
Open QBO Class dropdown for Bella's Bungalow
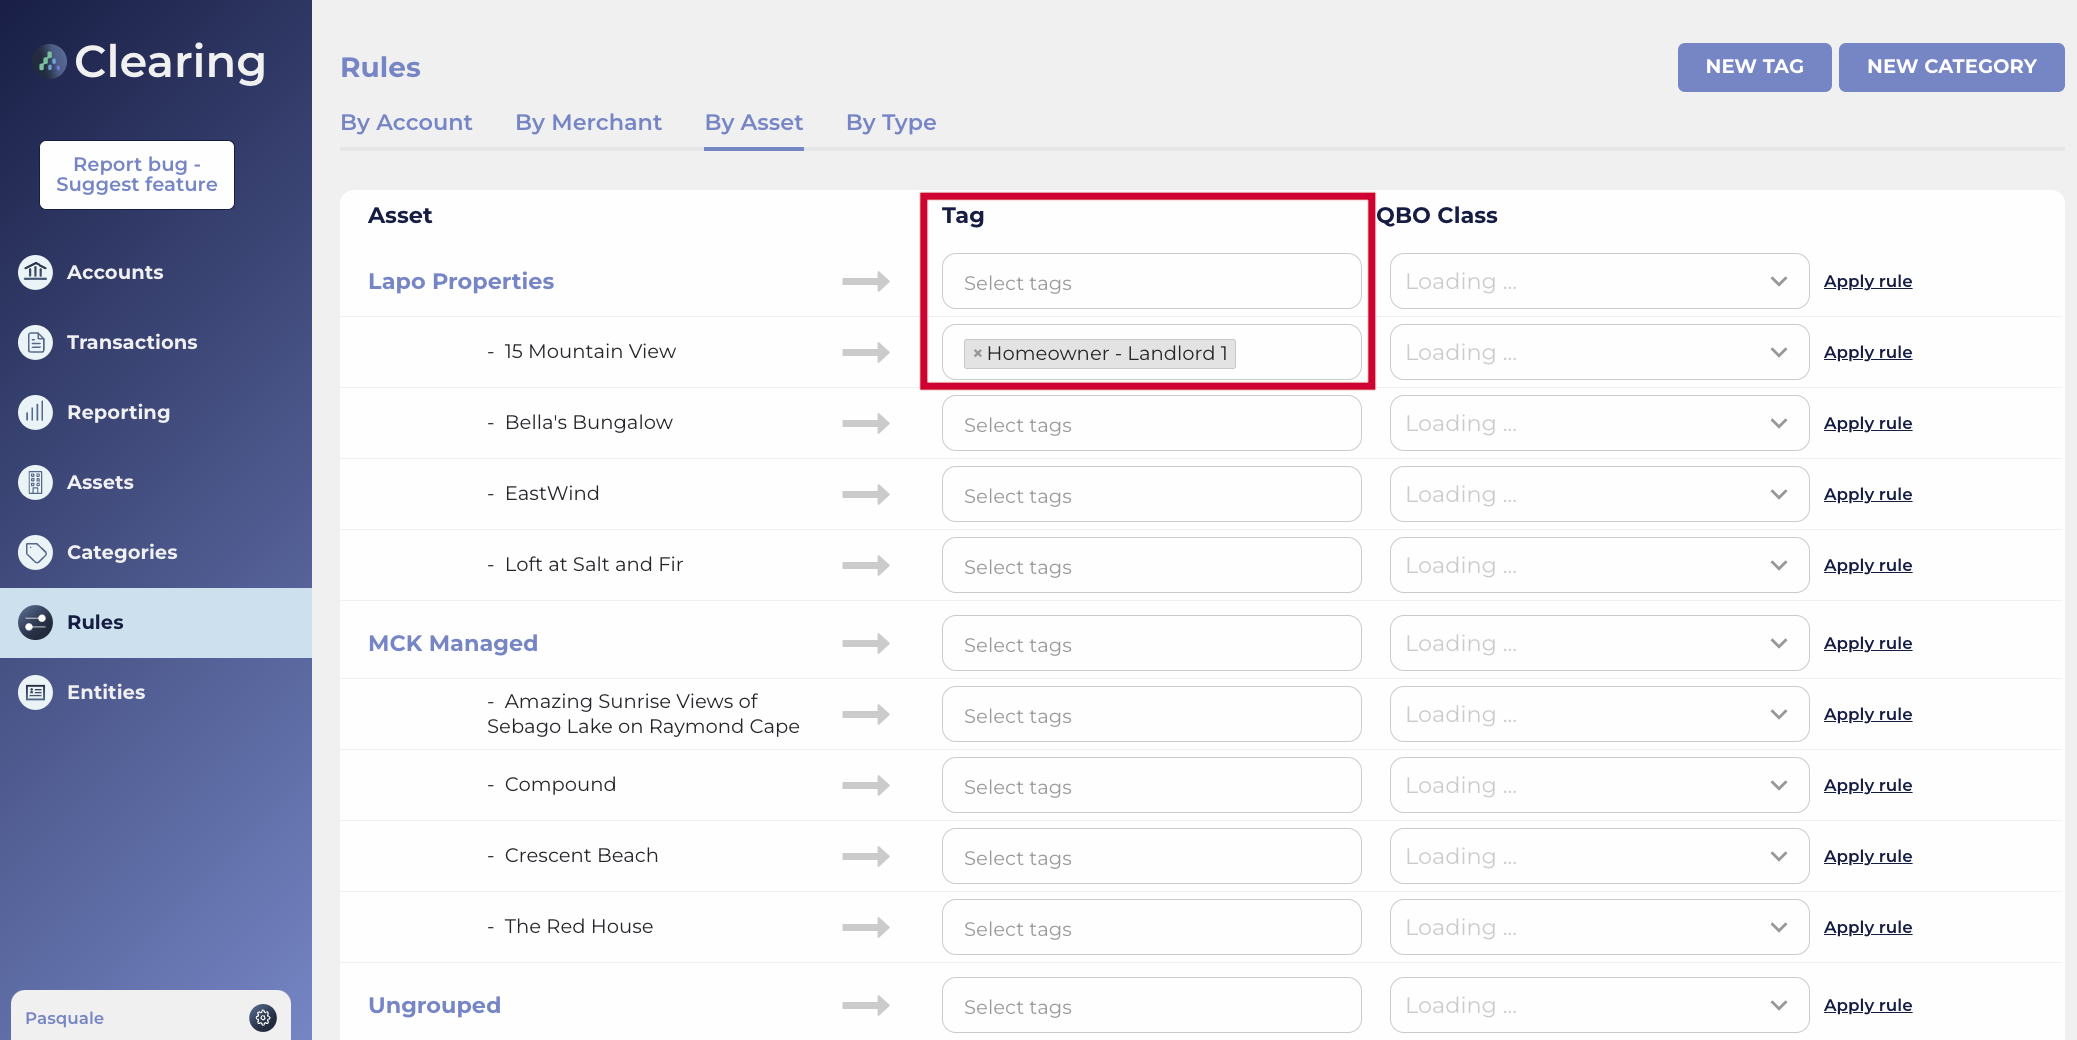tap(1599, 423)
